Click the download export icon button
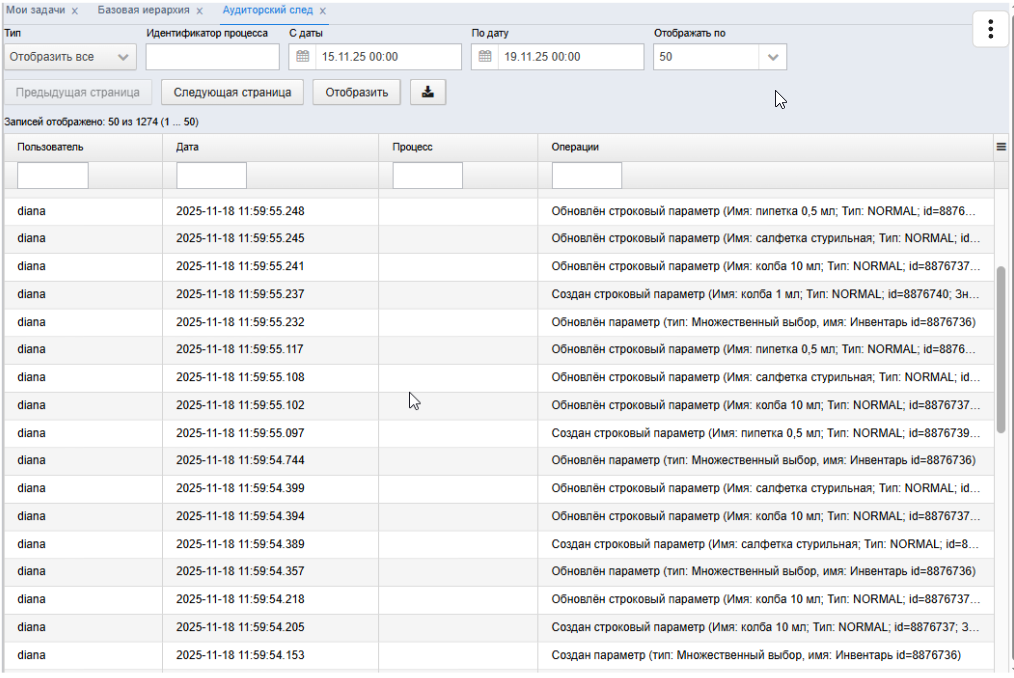Image resolution: width=1014 pixels, height=678 pixels. click(427, 92)
